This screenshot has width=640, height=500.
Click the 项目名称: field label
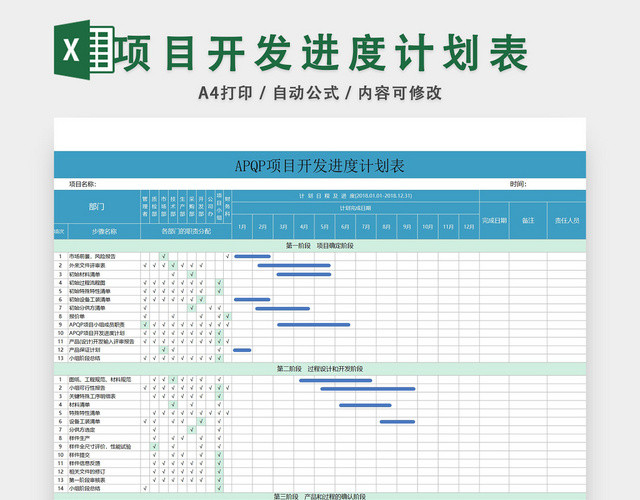pyautogui.click(x=83, y=184)
